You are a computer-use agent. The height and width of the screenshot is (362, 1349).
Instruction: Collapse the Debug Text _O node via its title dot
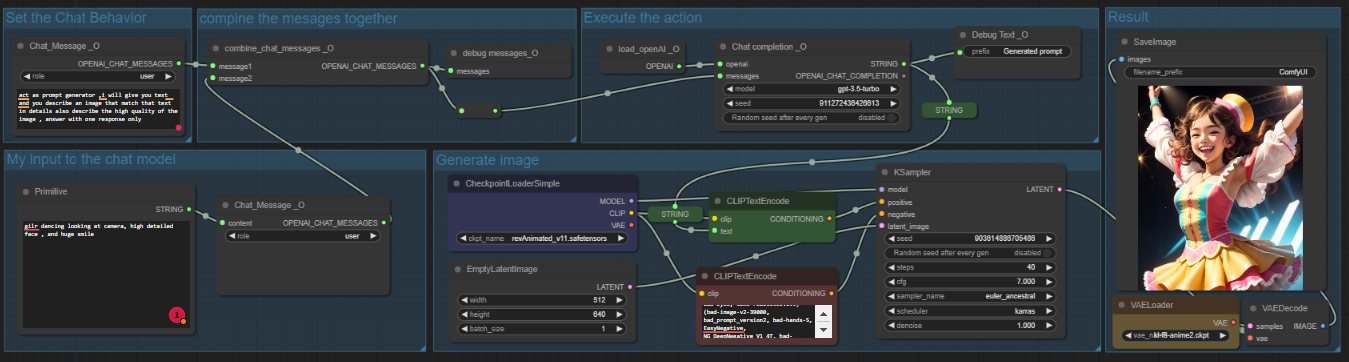click(x=963, y=34)
